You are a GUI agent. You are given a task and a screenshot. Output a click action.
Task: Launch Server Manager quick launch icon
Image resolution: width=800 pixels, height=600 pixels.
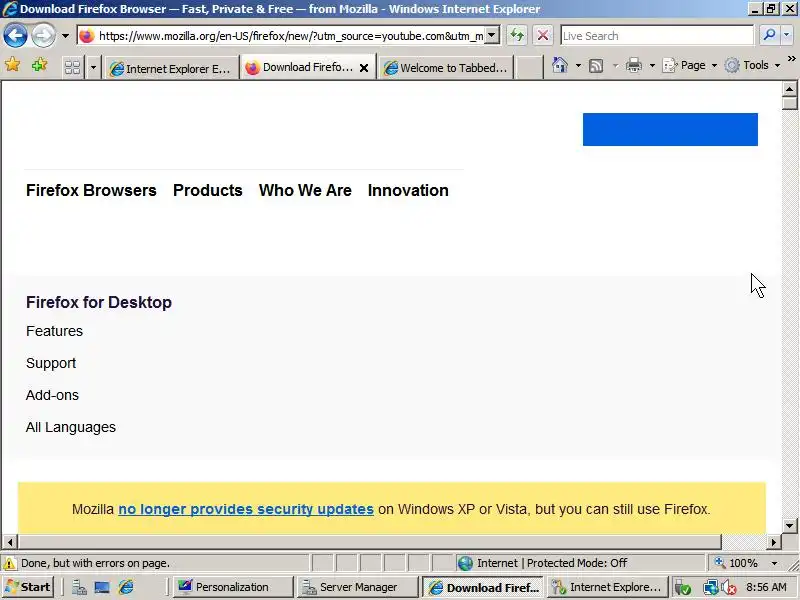click(x=79, y=588)
